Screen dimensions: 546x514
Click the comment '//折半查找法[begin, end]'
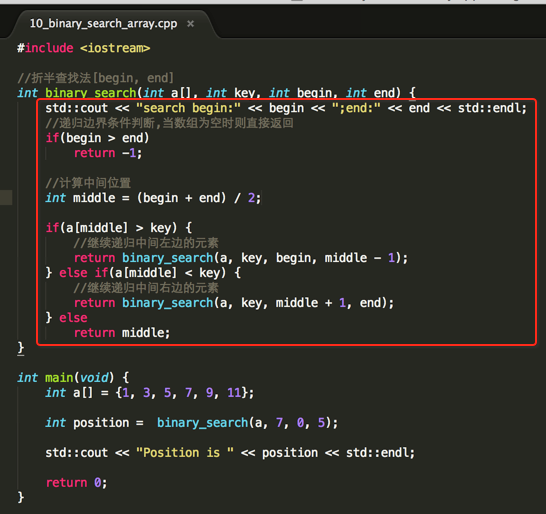95,78
